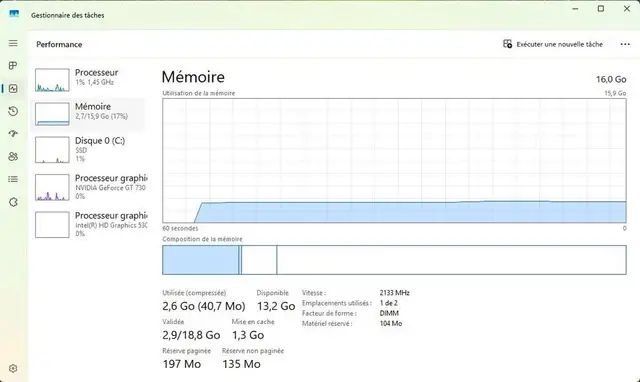This screenshot has width=640, height=382.
Task: Click the memory usage graph
Action: pos(394,160)
